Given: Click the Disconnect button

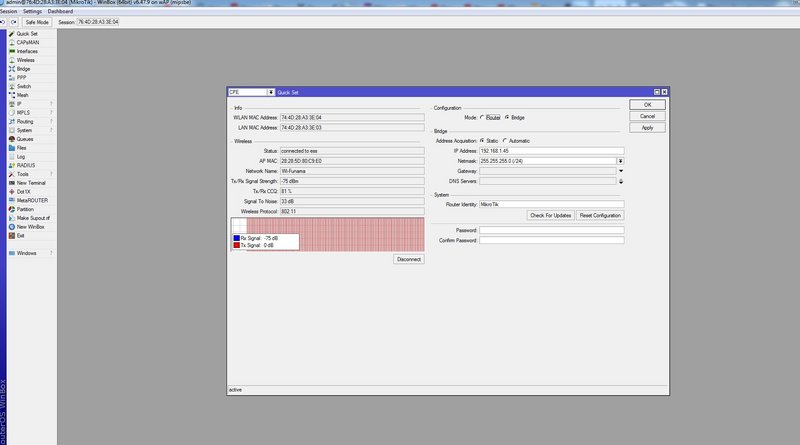Looking at the screenshot, I should point(409,259).
